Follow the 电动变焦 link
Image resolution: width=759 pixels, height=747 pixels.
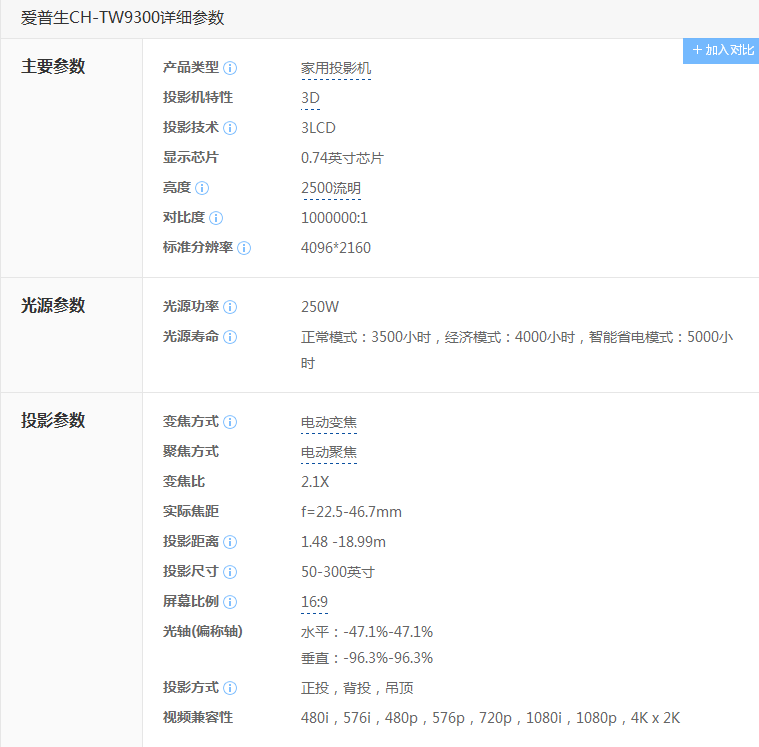(x=329, y=423)
